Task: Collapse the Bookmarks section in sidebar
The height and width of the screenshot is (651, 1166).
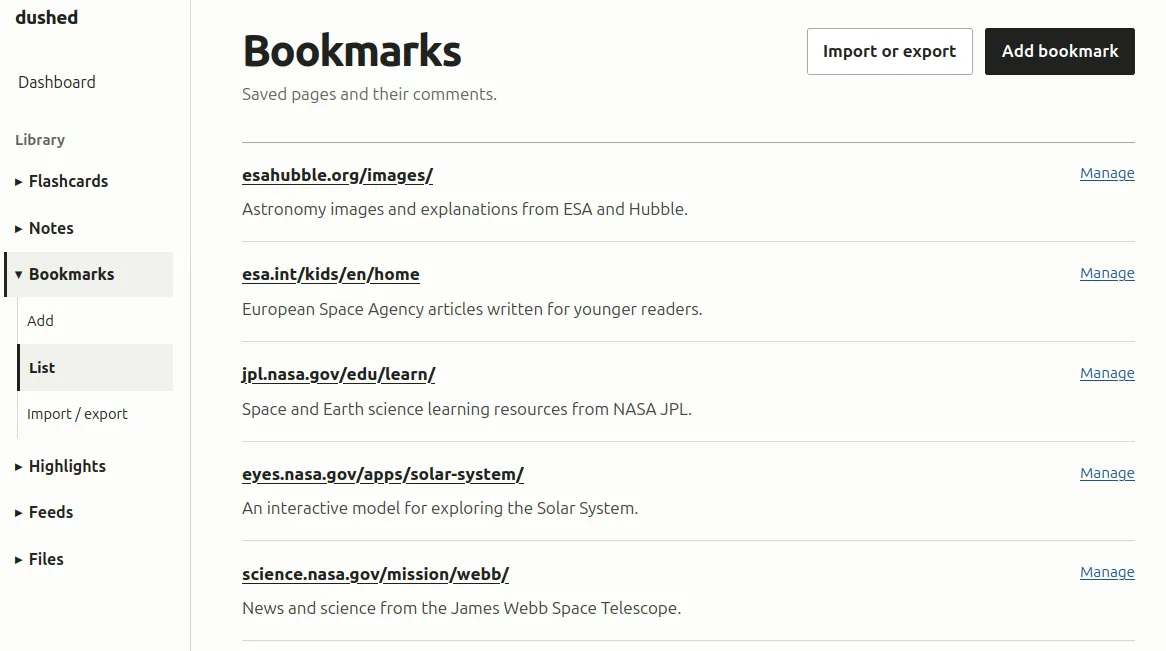Action: 89,275
